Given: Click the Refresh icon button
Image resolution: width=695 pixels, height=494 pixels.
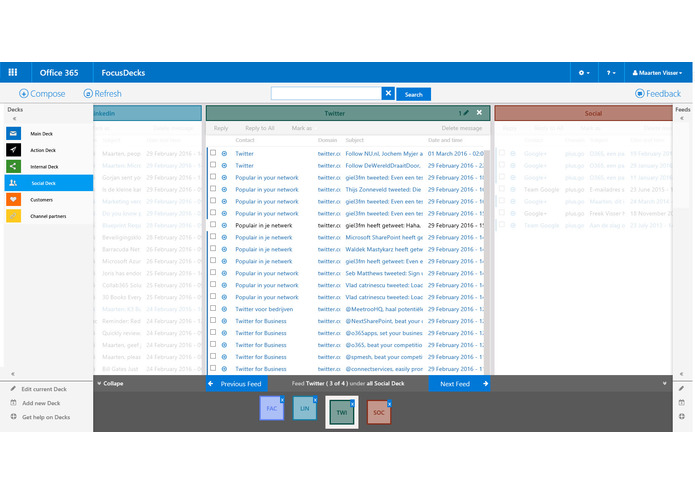Looking at the screenshot, I should point(88,93).
